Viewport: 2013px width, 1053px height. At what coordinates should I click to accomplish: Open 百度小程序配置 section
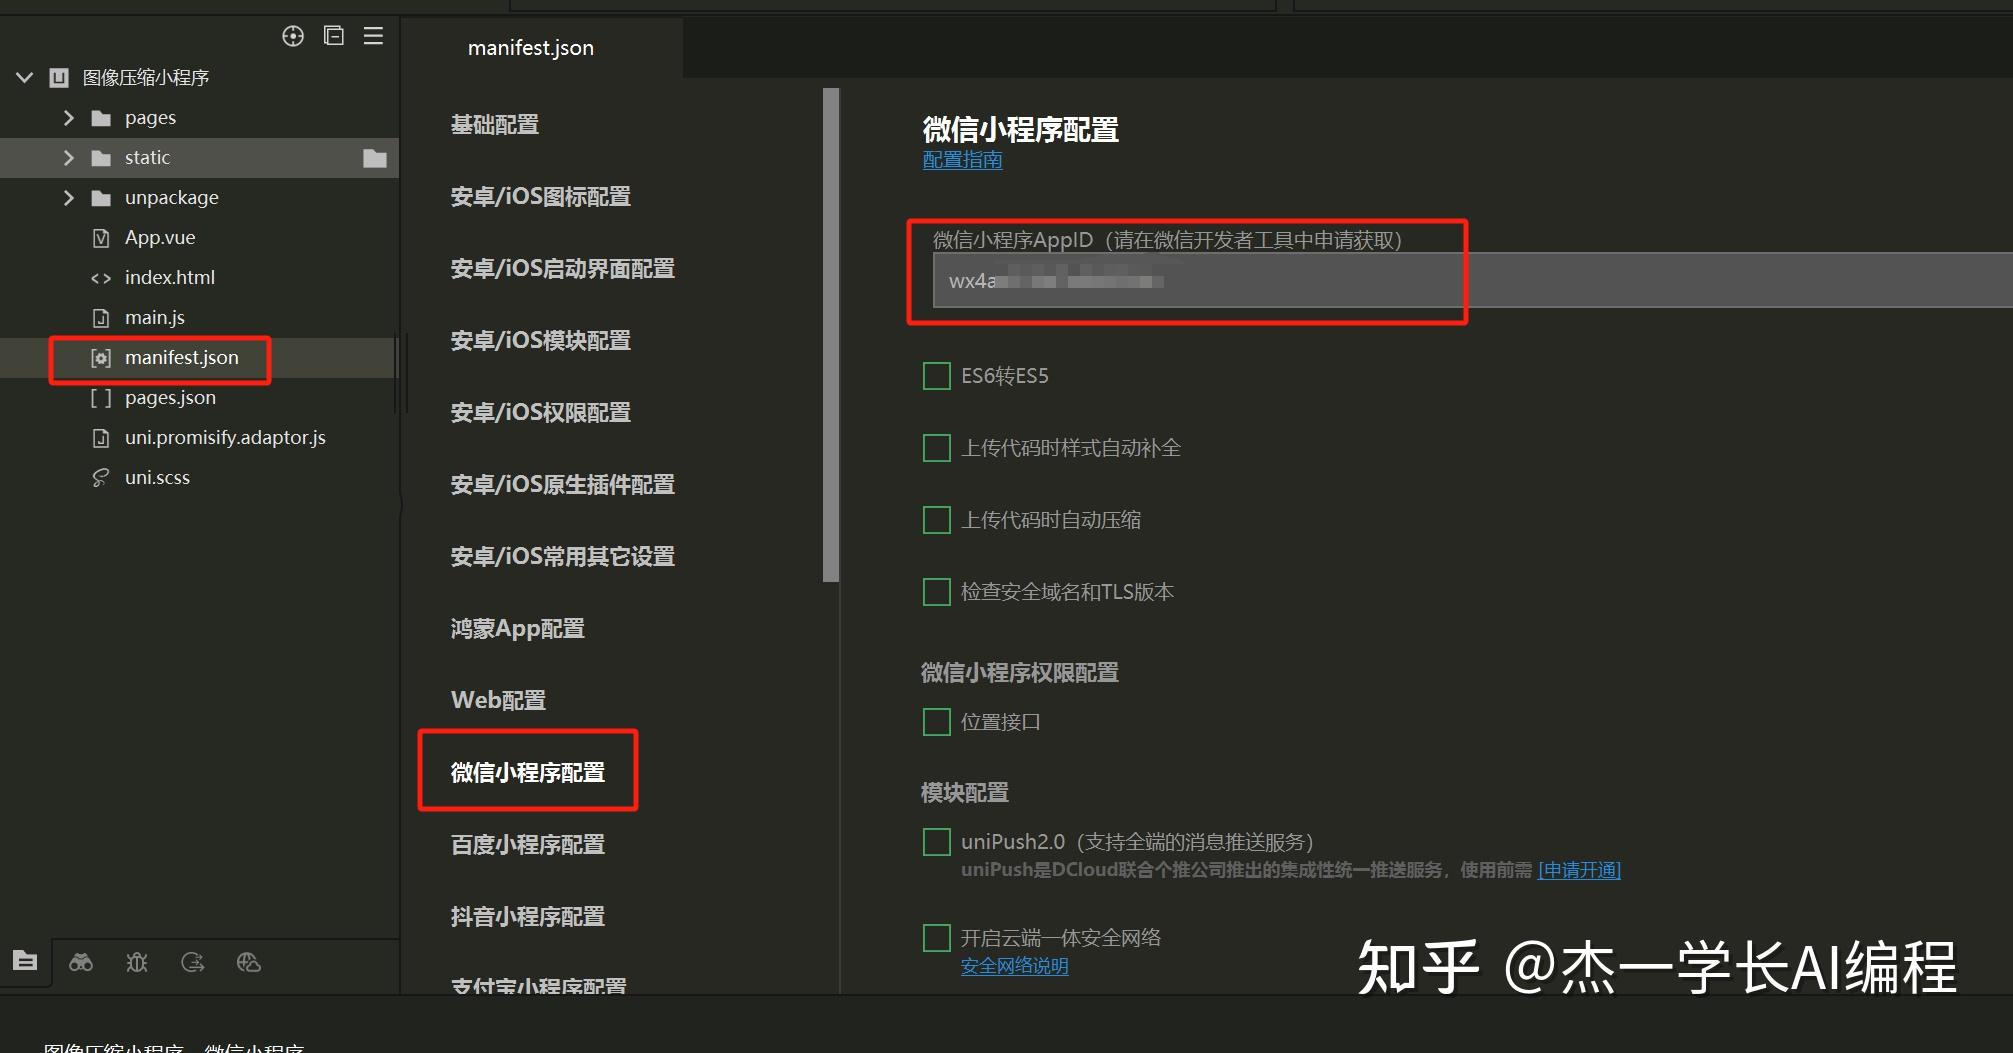[528, 845]
